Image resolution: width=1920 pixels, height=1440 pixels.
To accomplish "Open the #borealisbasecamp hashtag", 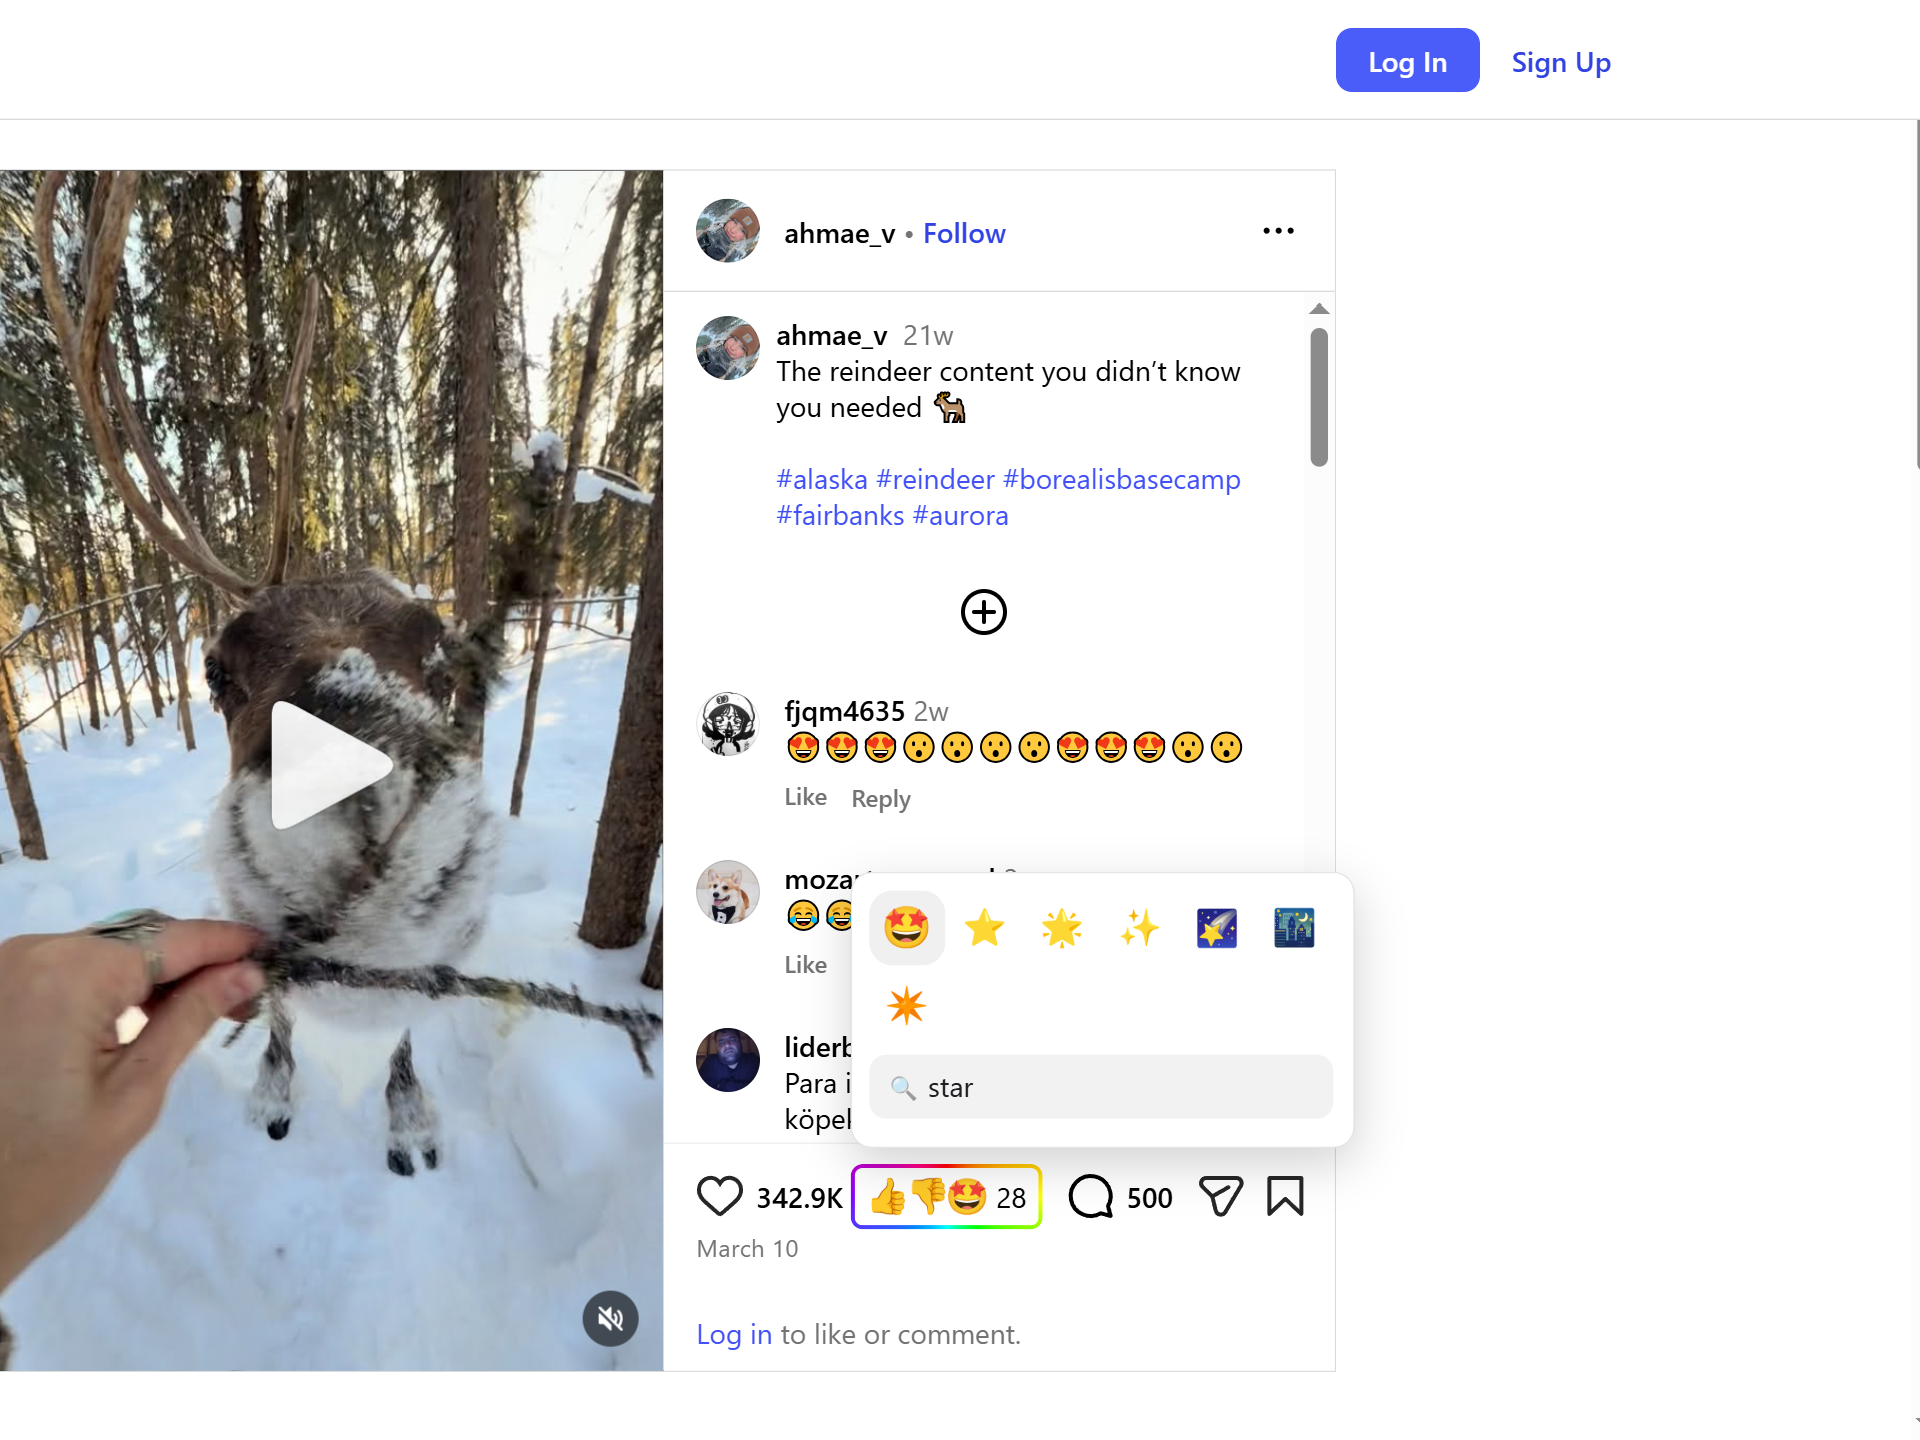I will tap(1121, 480).
